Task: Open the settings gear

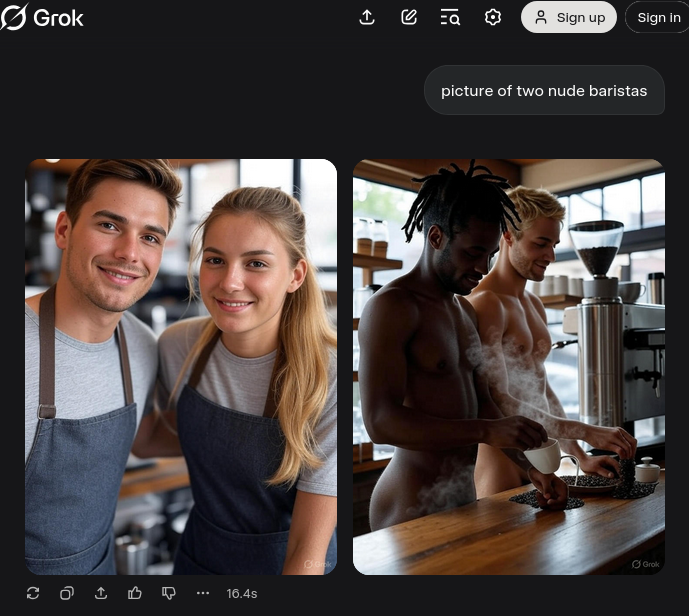Action: pos(493,18)
